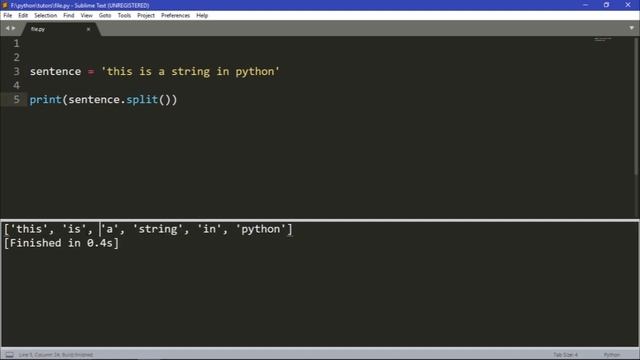The image size is (640, 360).
Task: Open the Tools menu
Action: 124,16
